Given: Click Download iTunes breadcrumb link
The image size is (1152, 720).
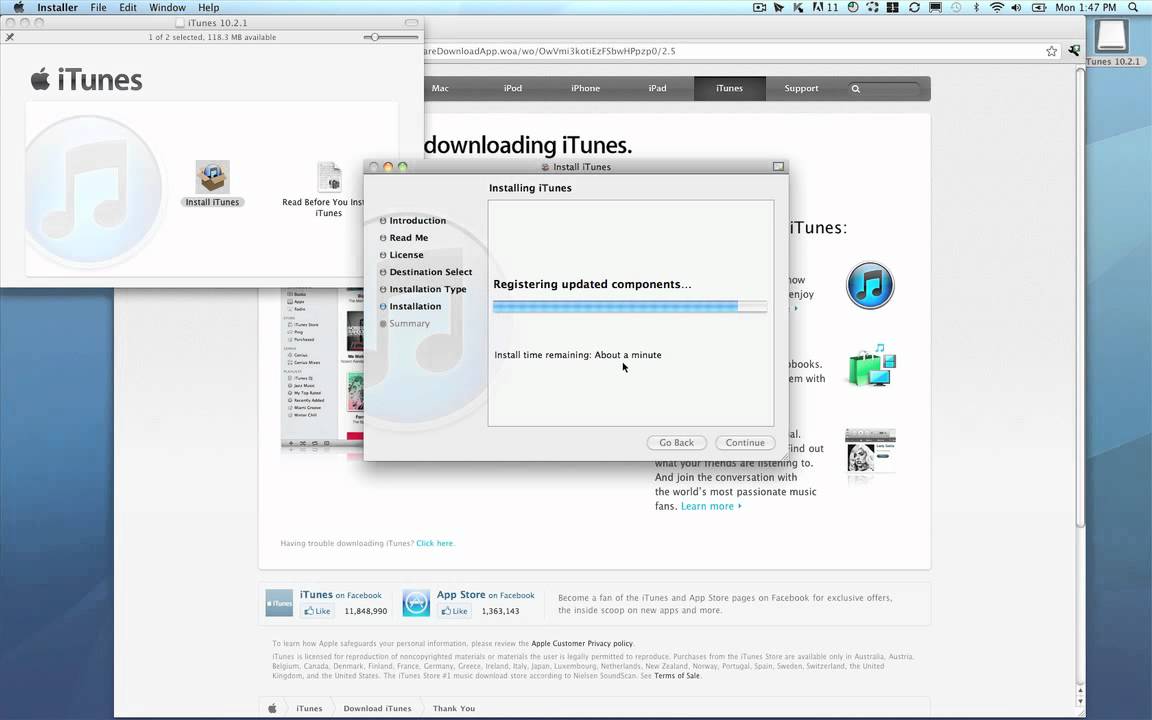Looking at the screenshot, I should coord(378,709).
